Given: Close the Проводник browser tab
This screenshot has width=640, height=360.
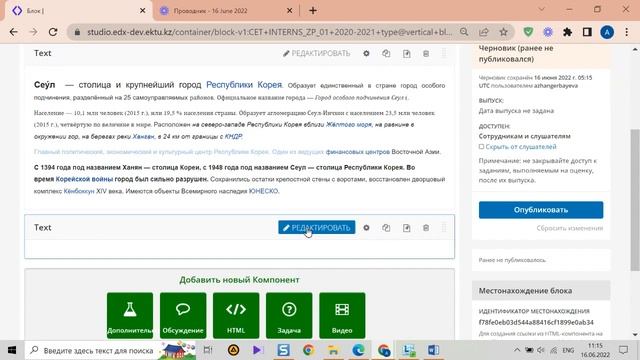Looking at the screenshot, I should click(x=289, y=11).
